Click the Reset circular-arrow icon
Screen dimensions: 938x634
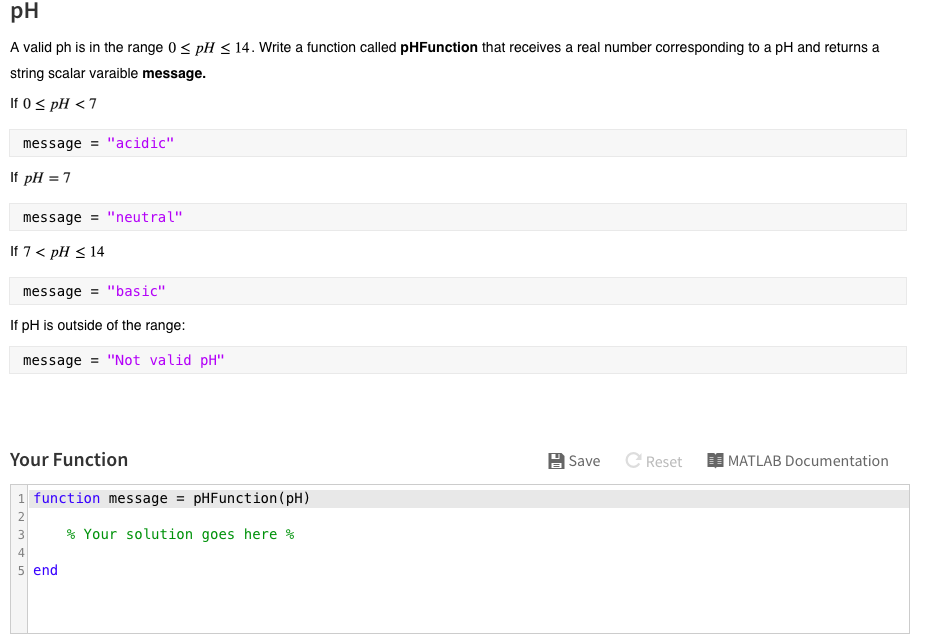(632, 460)
